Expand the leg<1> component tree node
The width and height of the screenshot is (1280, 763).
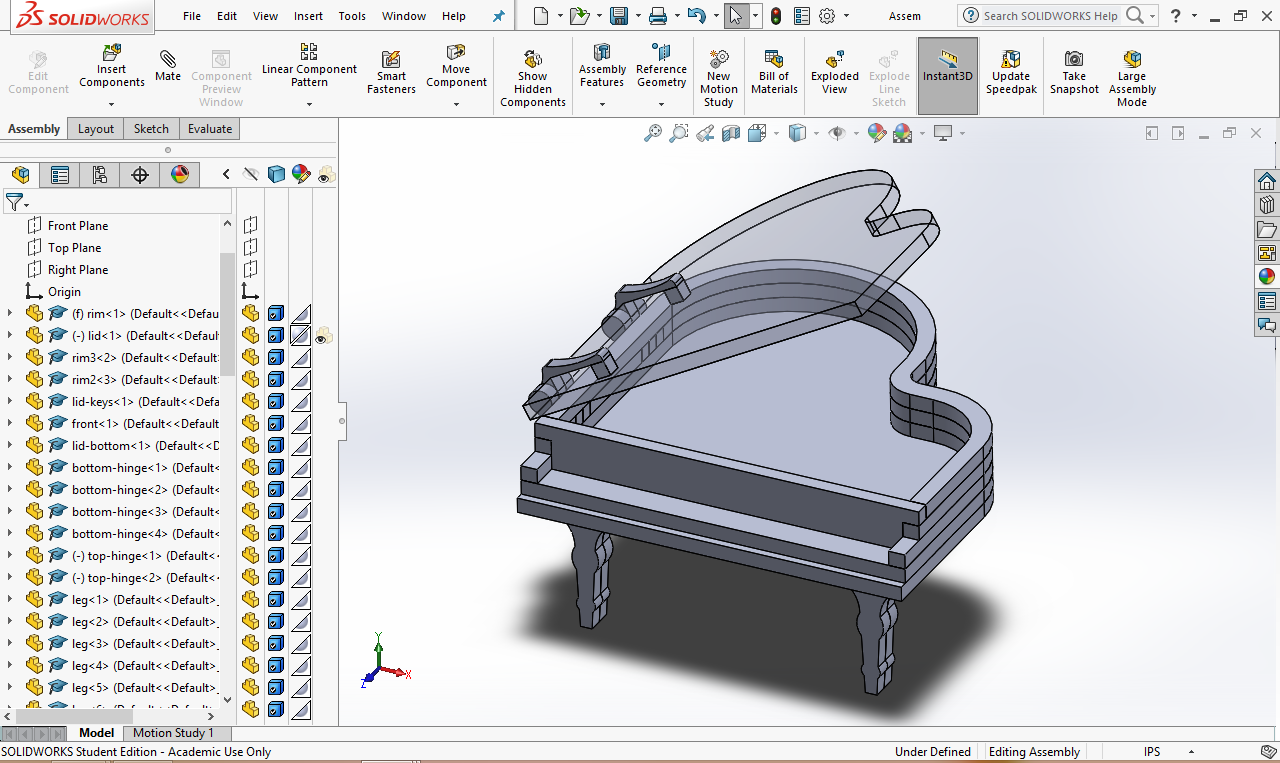click(x=10, y=600)
